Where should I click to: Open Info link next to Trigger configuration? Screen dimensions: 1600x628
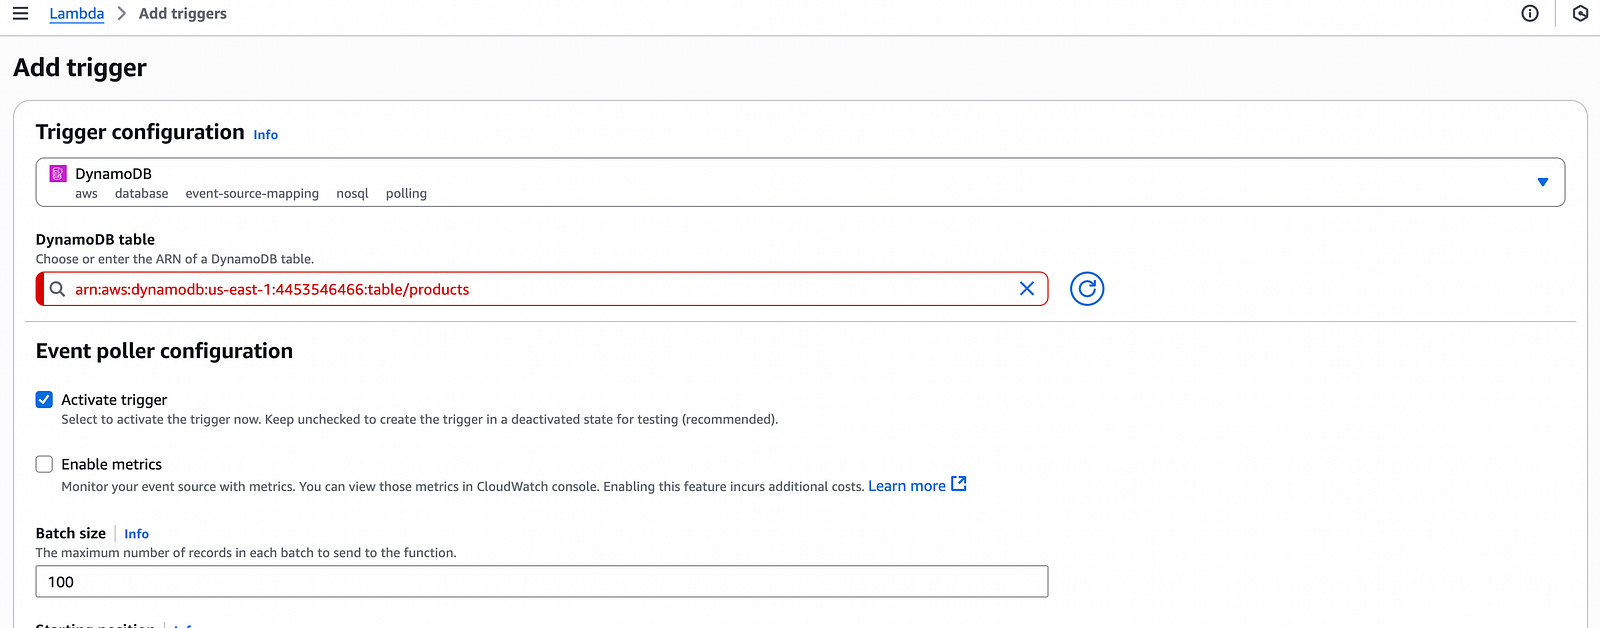tap(265, 135)
